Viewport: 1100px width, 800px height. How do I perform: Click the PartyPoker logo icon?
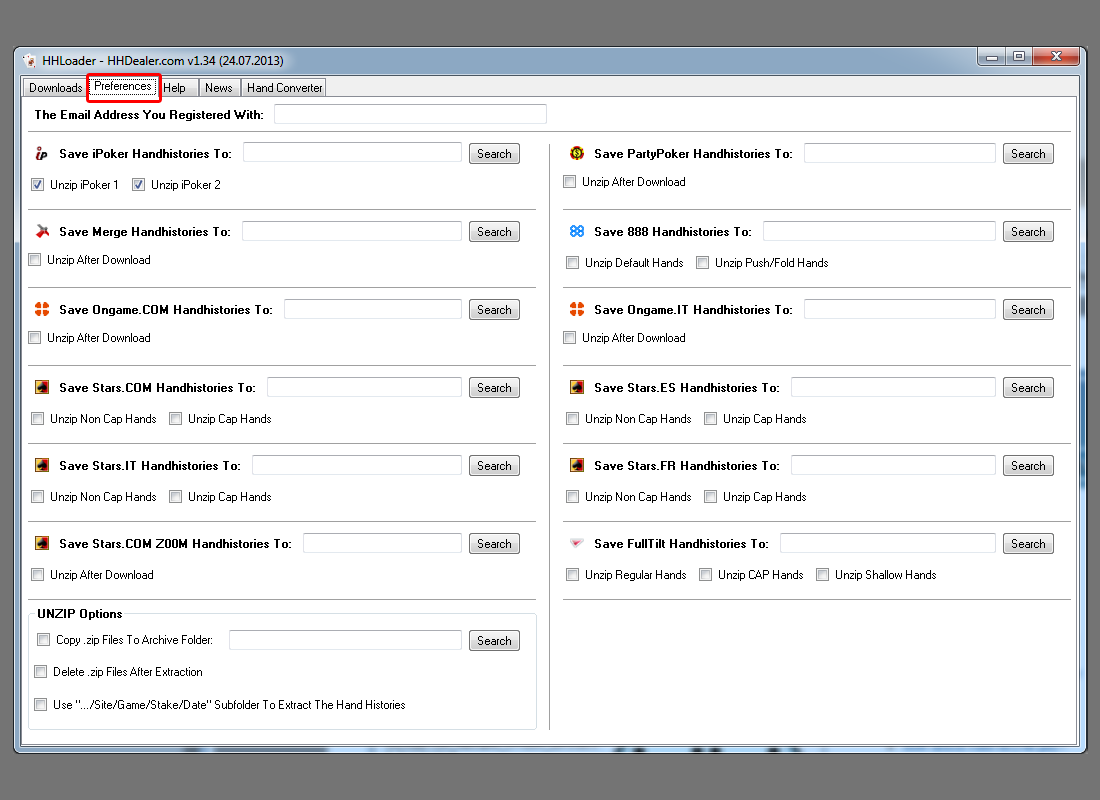pyautogui.click(x=577, y=154)
